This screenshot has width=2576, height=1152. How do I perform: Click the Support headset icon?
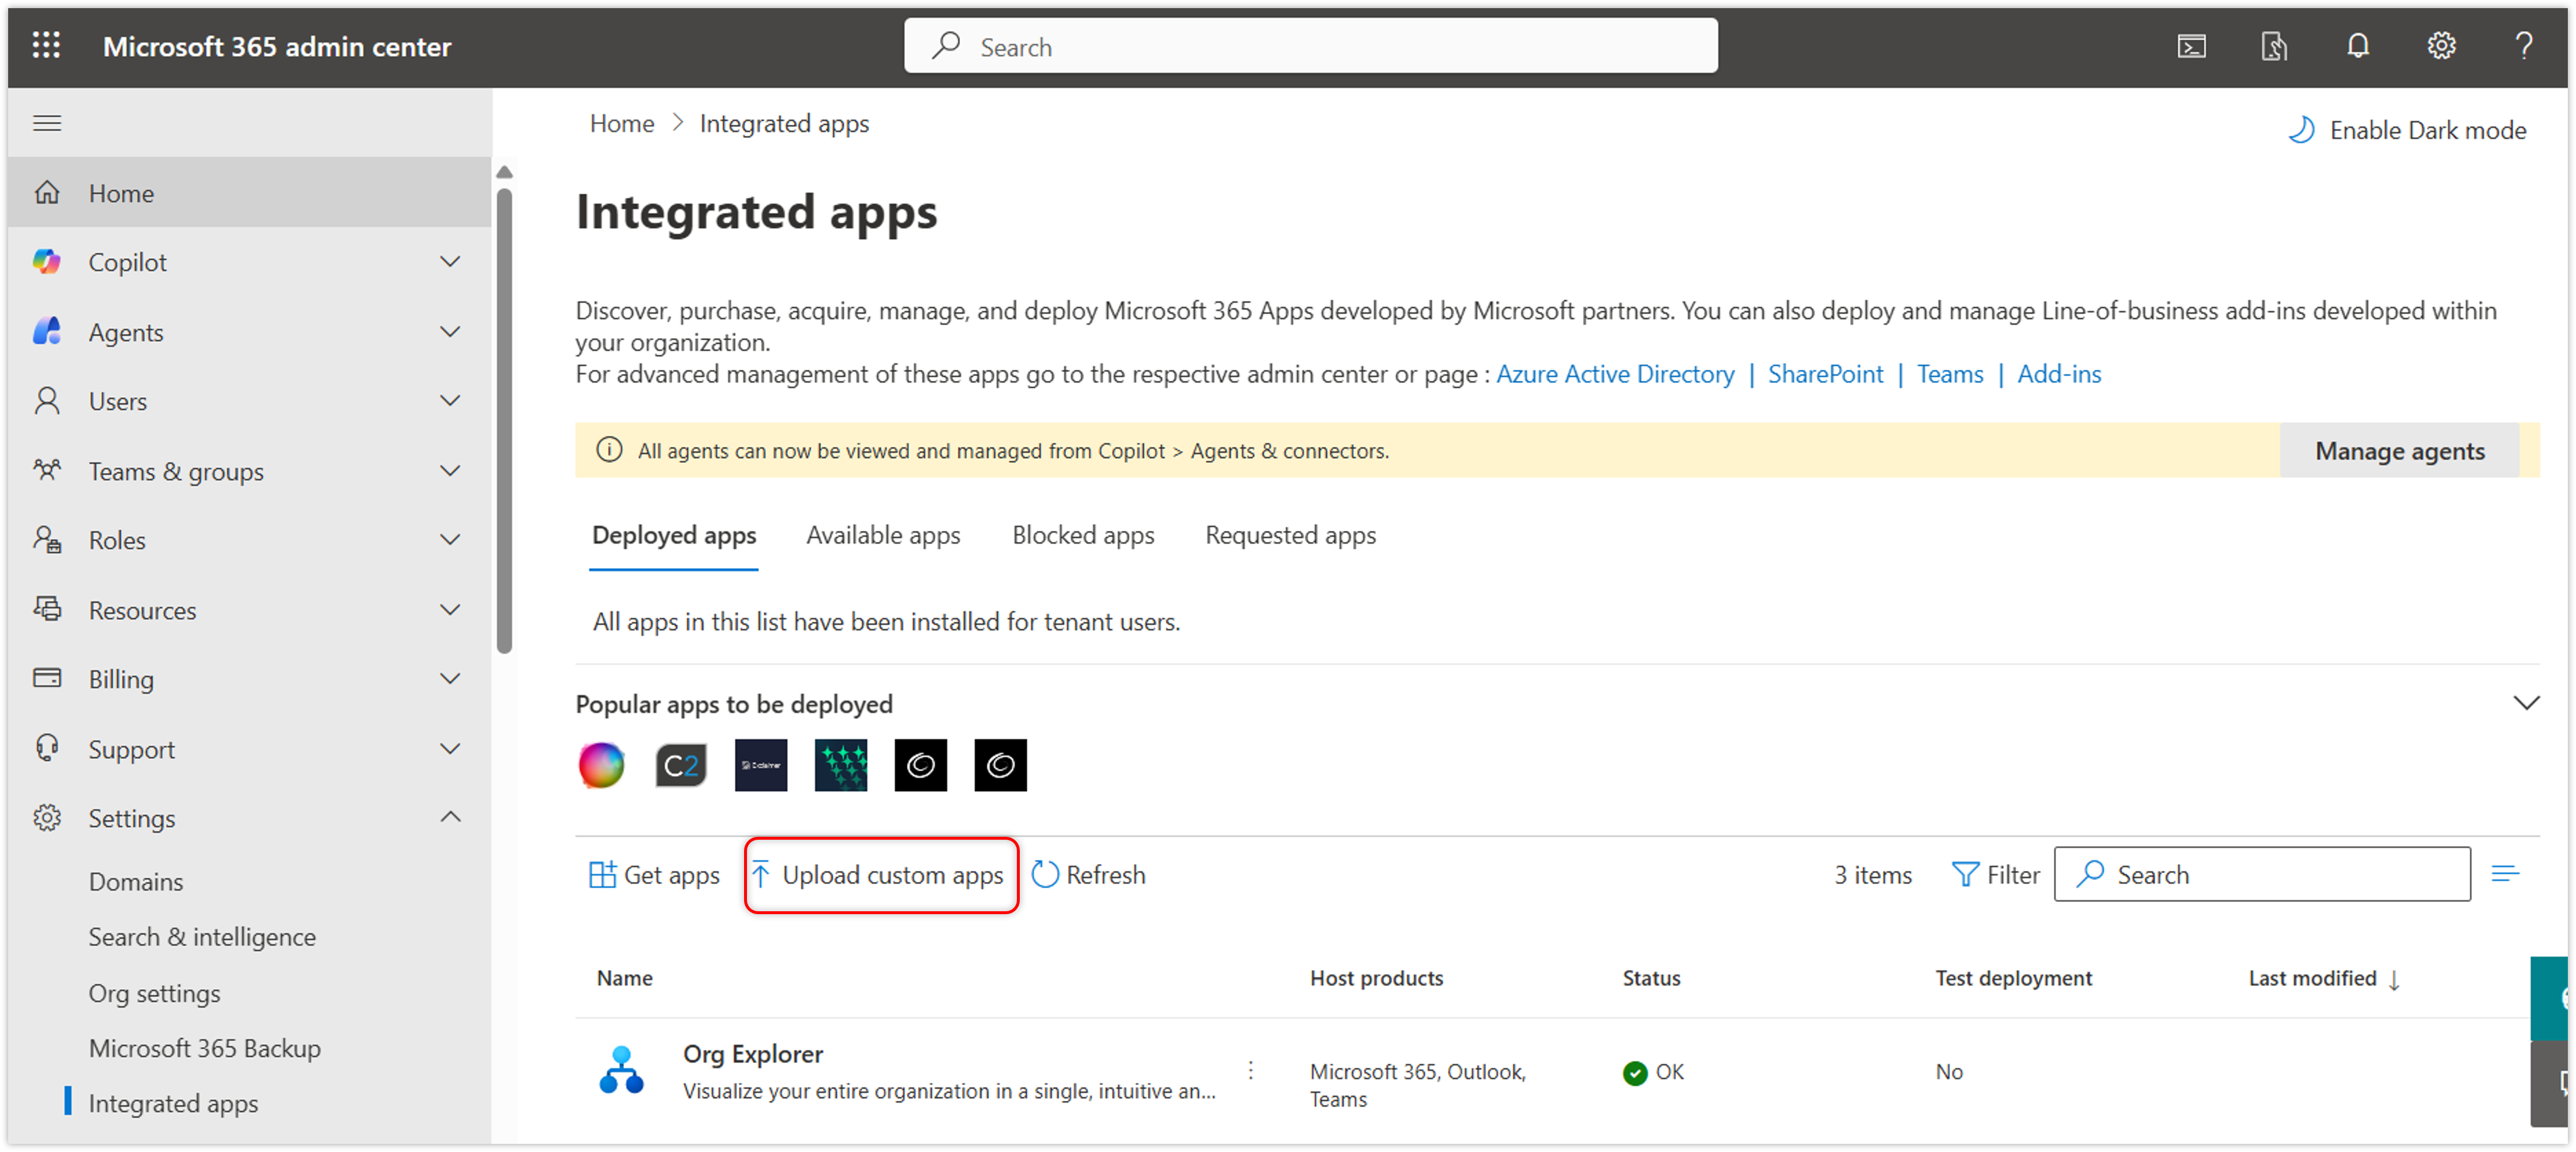click(47, 748)
